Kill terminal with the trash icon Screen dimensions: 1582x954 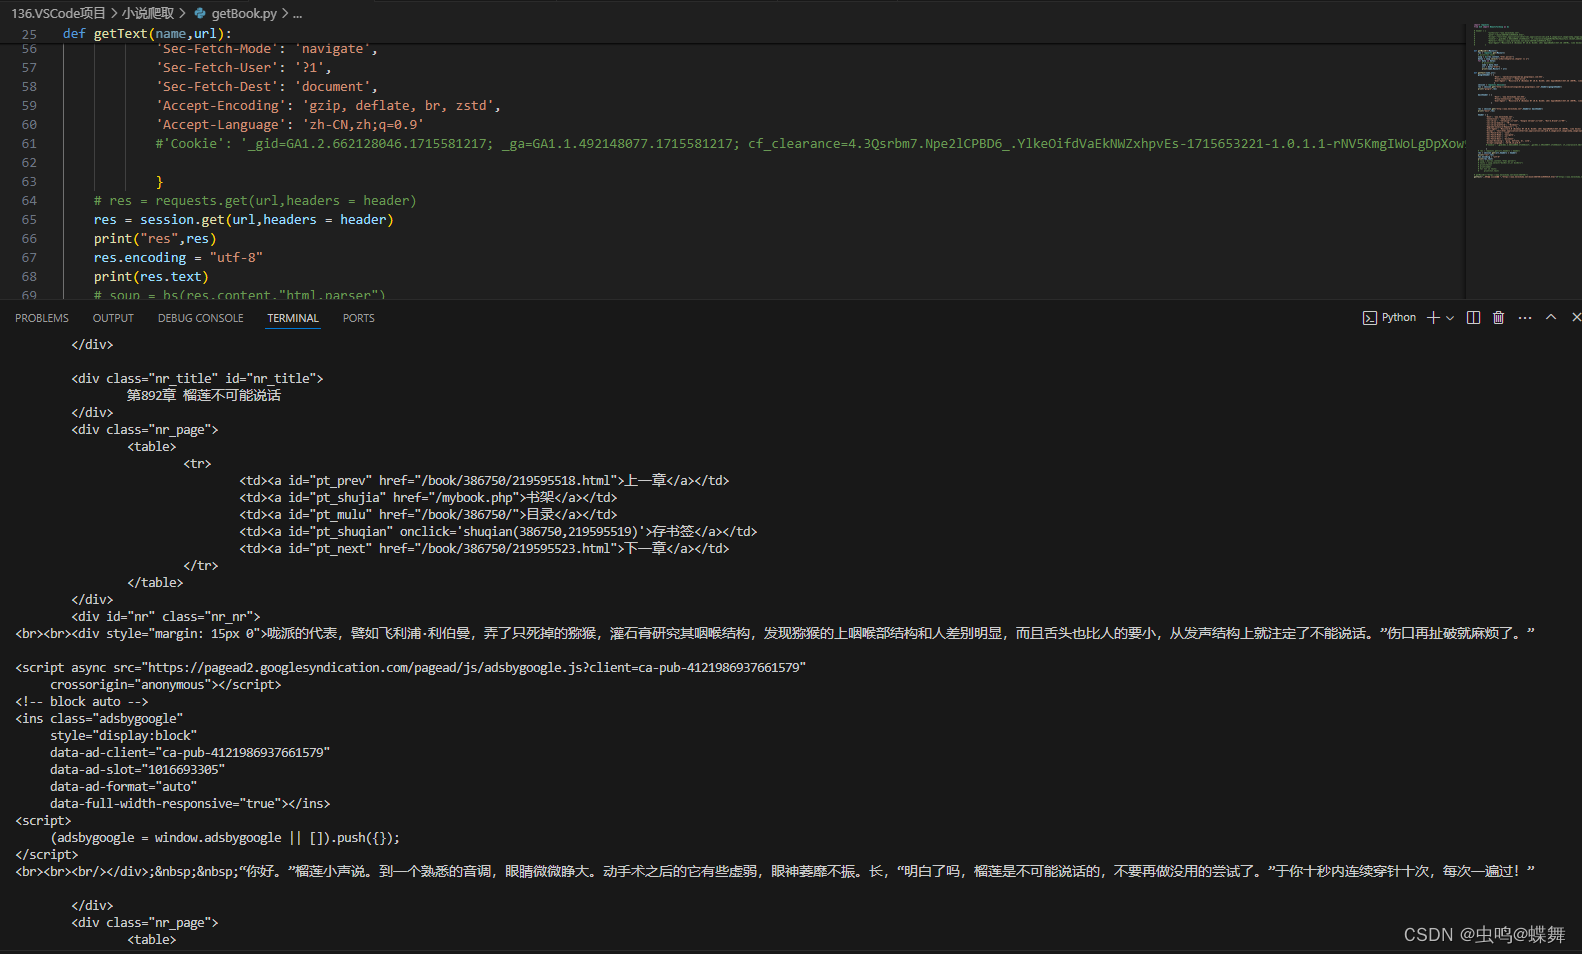click(1498, 318)
